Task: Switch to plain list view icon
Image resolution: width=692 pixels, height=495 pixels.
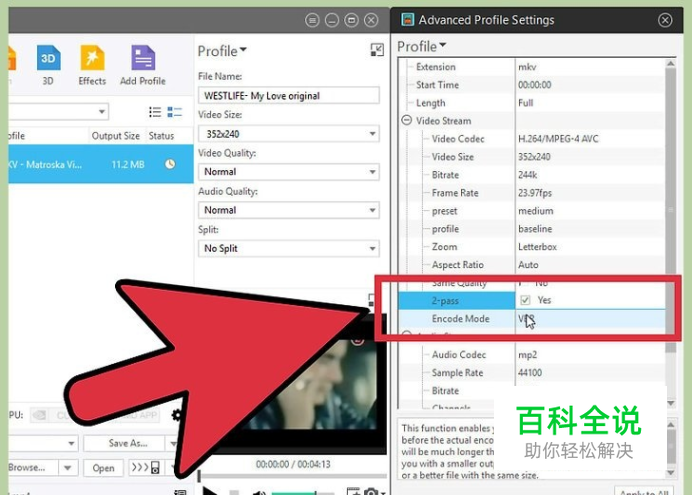Action: 155,112
